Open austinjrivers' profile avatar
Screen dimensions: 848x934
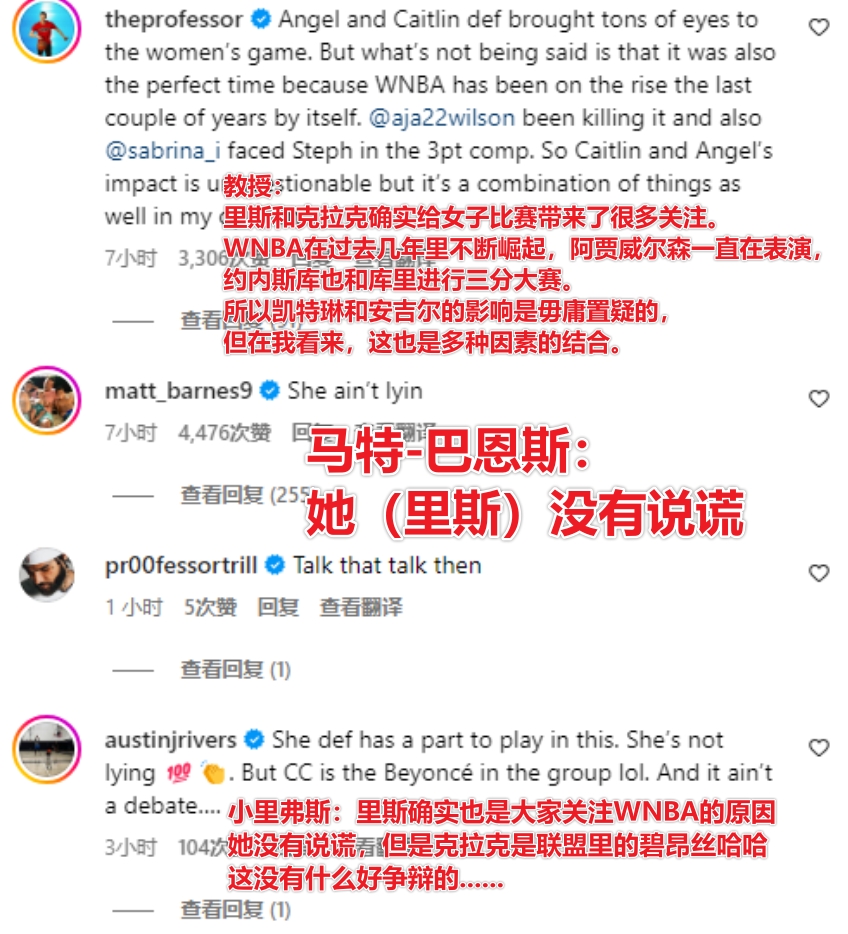click(x=46, y=749)
